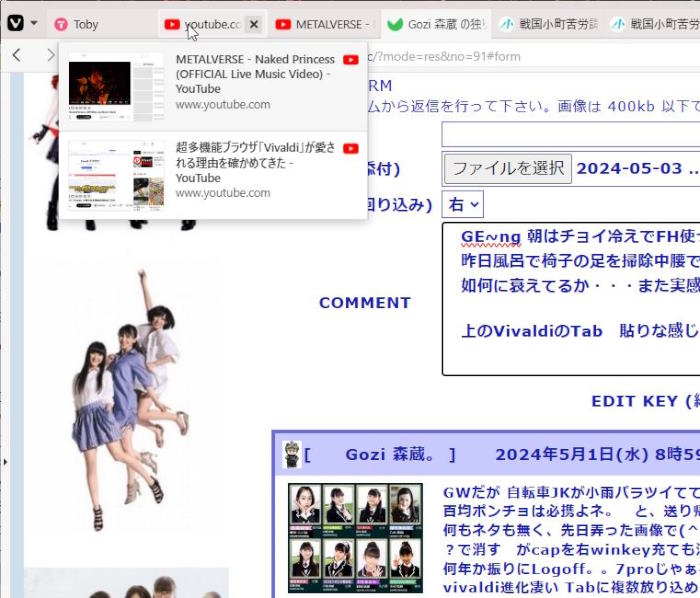Click YouTube icon beside METALVERSE preview title
This screenshot has height=598, width=700.
click(350, 60)
